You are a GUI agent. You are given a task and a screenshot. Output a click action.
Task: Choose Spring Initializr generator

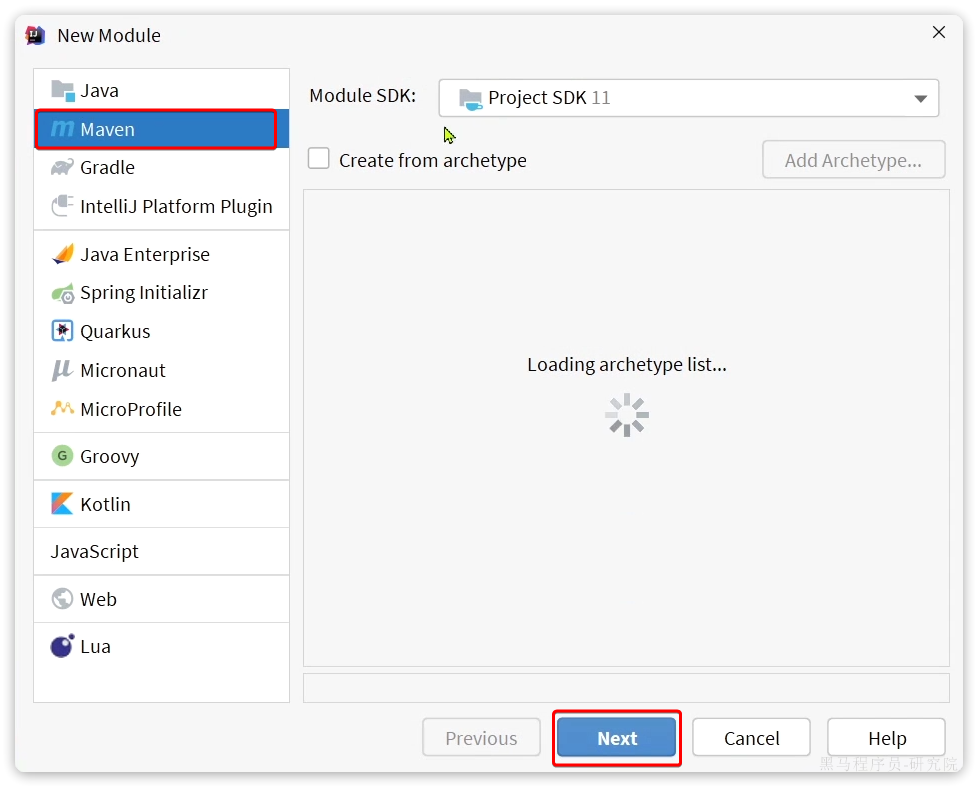[x=162, y=293]
